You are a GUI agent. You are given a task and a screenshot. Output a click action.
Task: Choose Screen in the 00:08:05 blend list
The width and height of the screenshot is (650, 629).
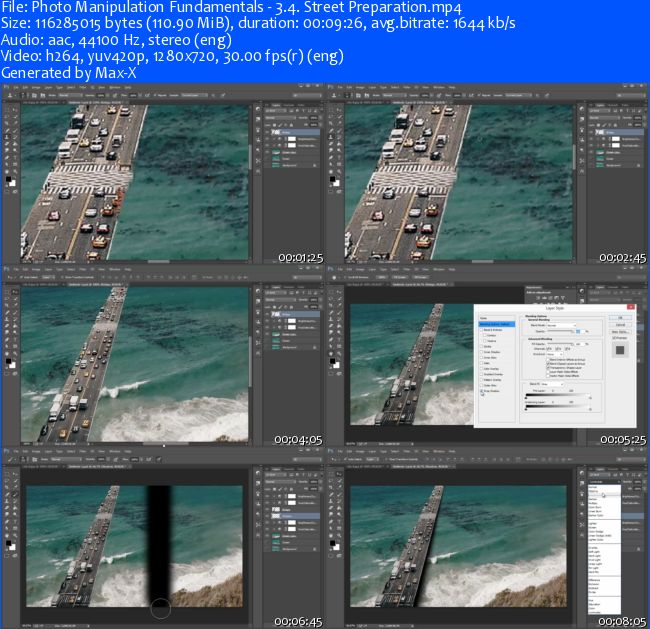[x=592, y=527]
